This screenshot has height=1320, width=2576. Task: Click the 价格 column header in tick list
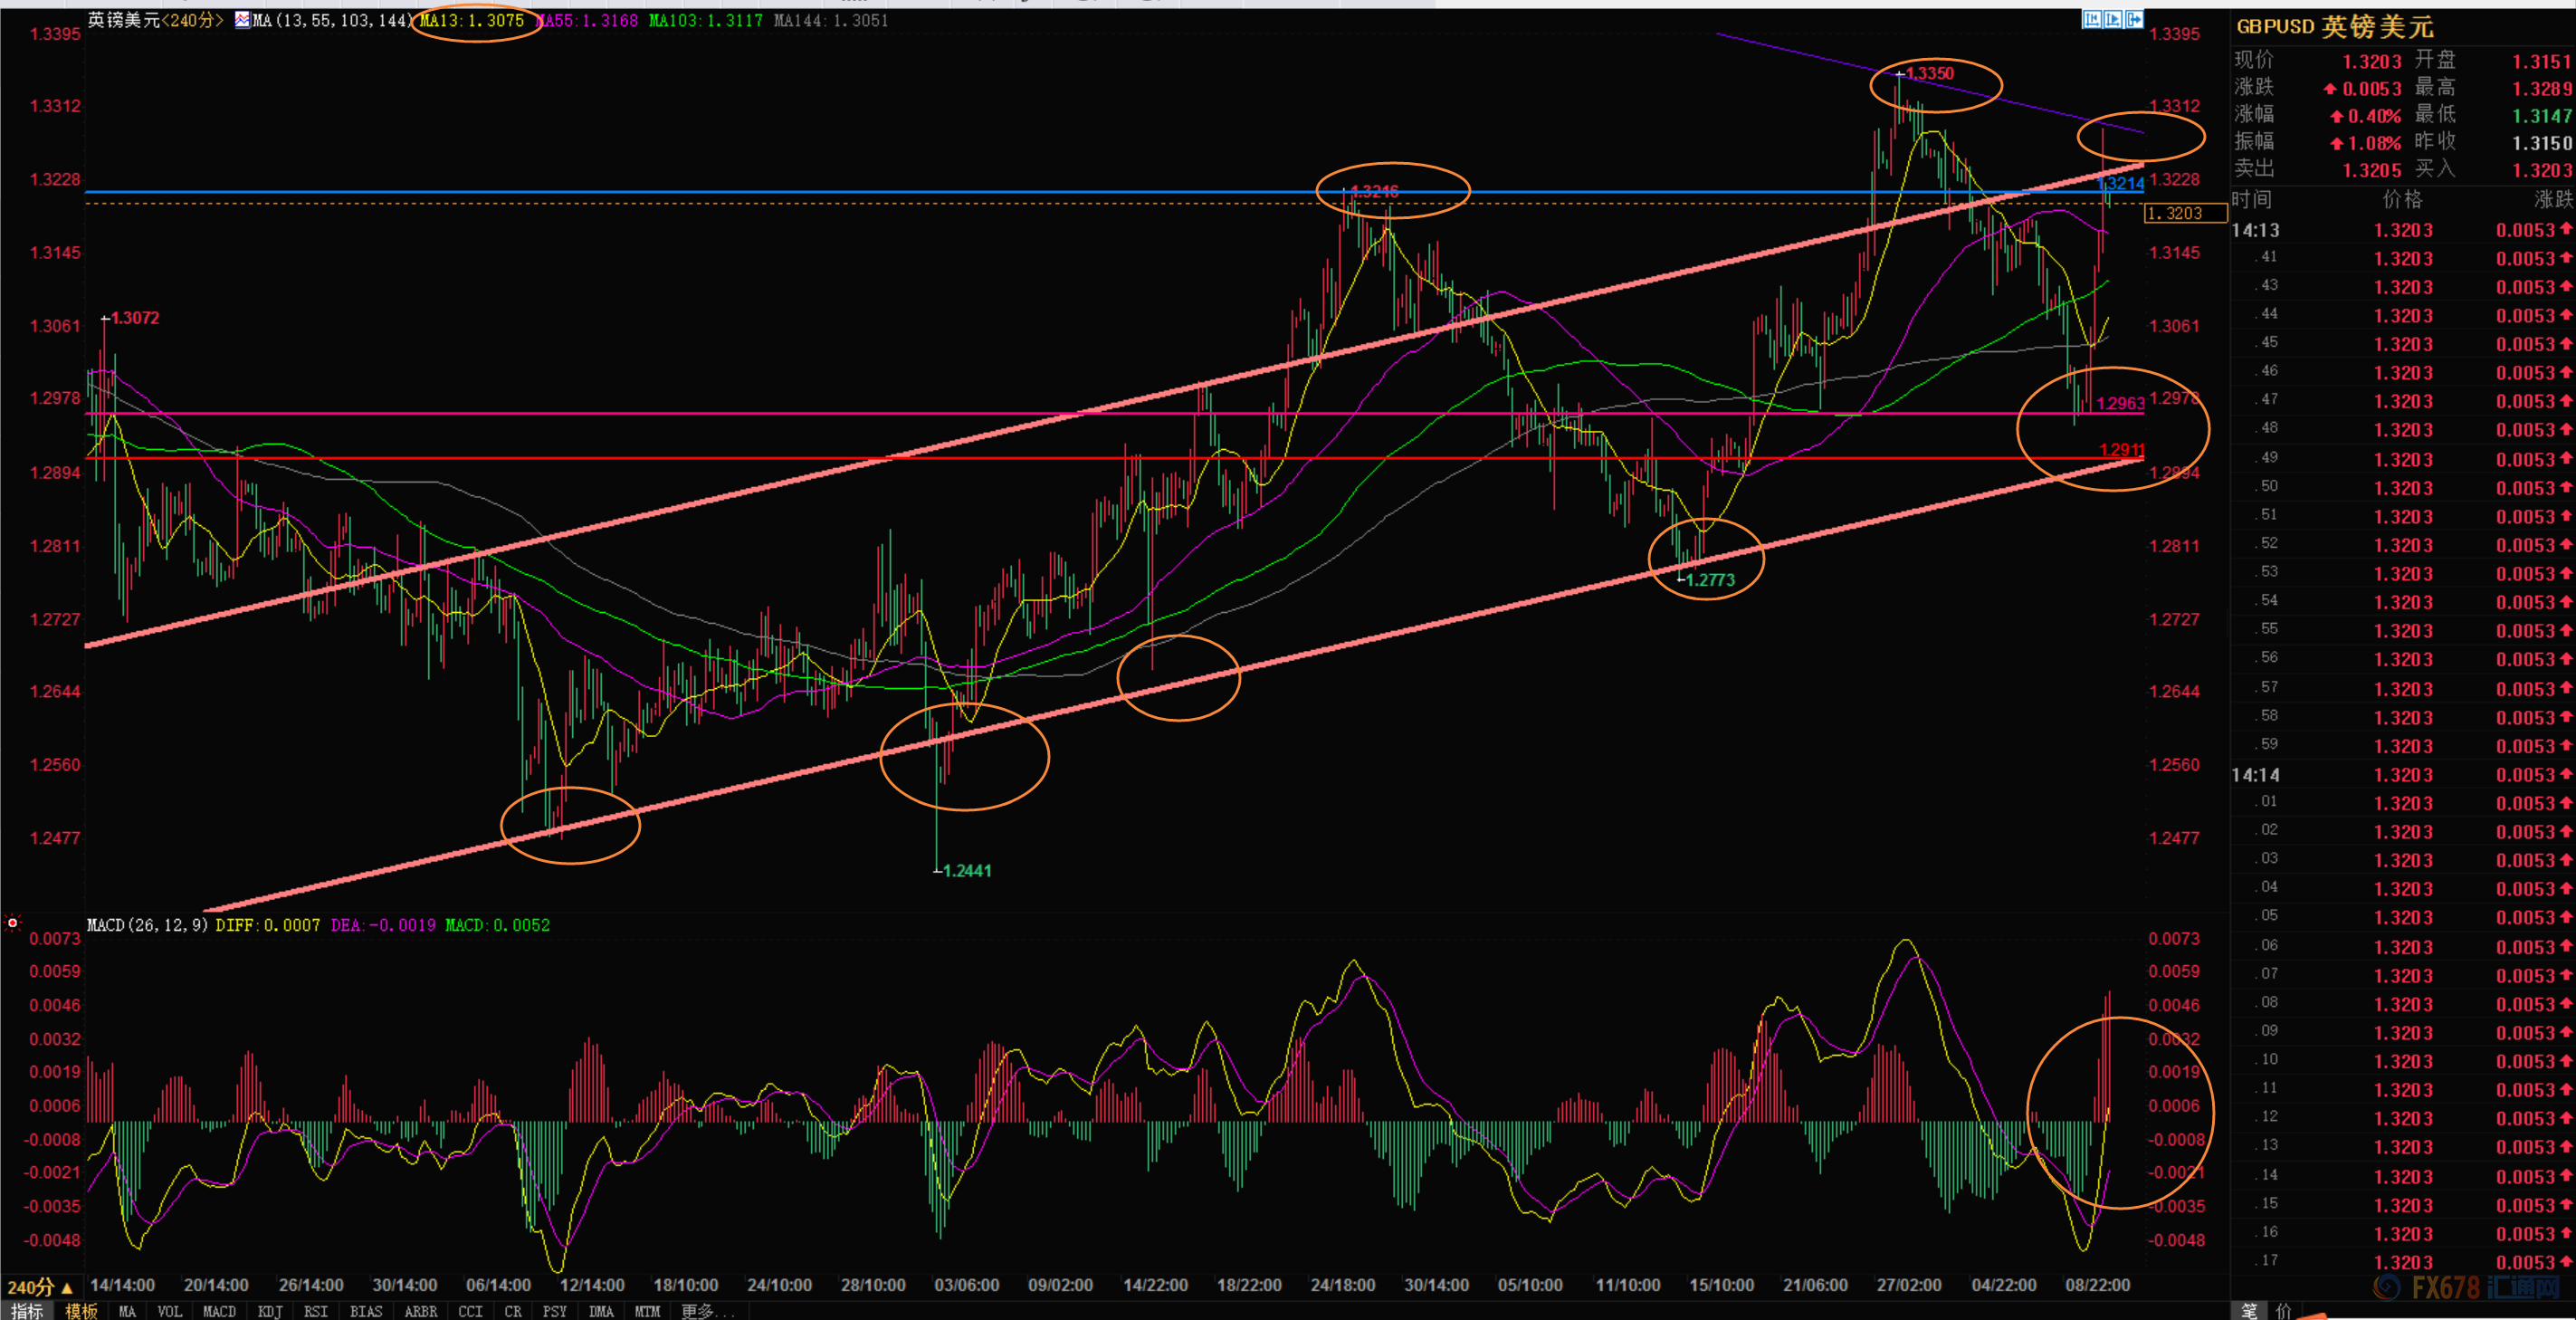click(2402, 199)
